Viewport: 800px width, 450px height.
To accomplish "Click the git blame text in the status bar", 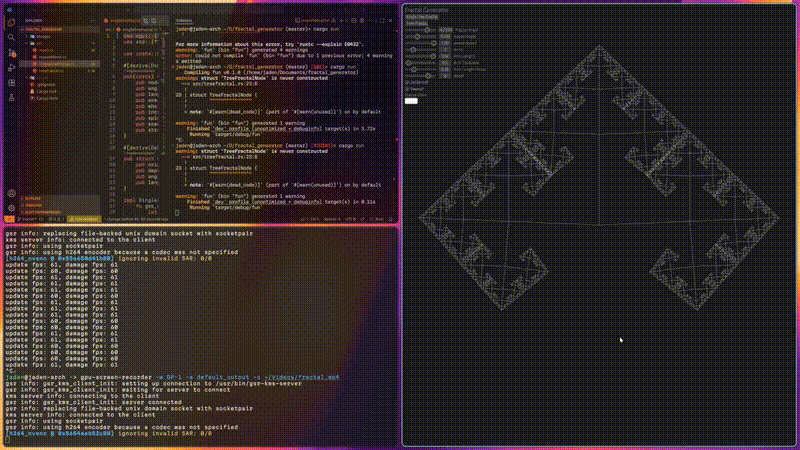I will (138, 219).
